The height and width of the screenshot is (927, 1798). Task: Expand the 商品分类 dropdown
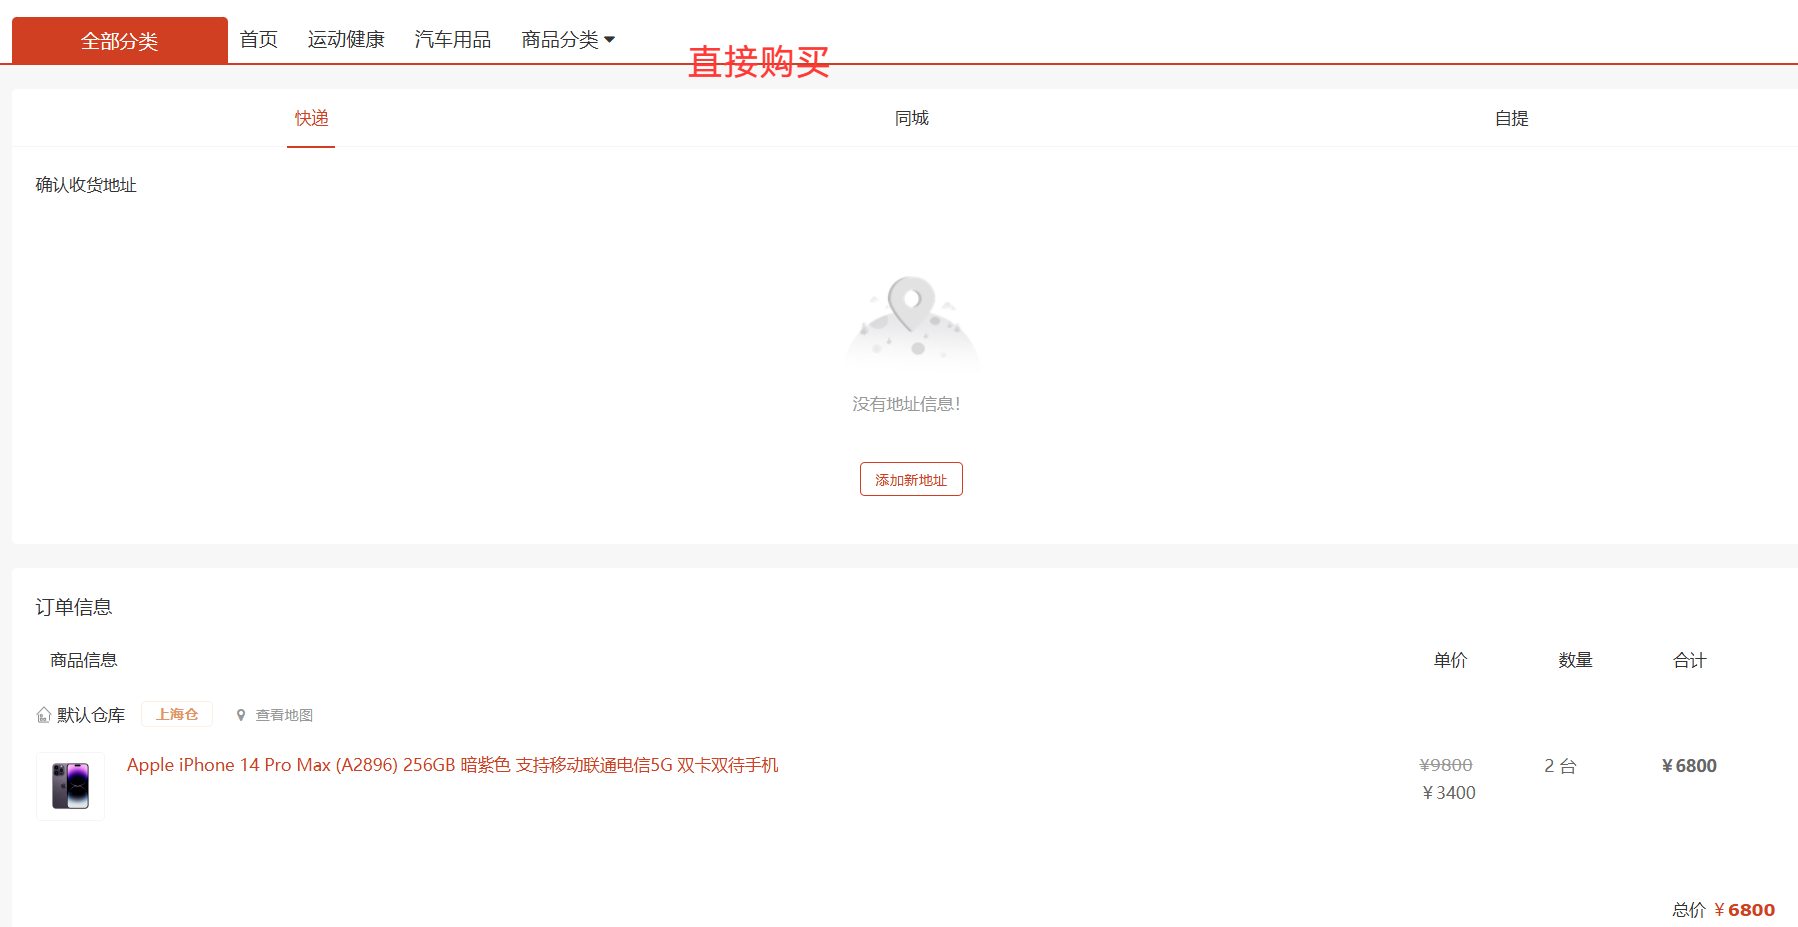tap(568, 39)
